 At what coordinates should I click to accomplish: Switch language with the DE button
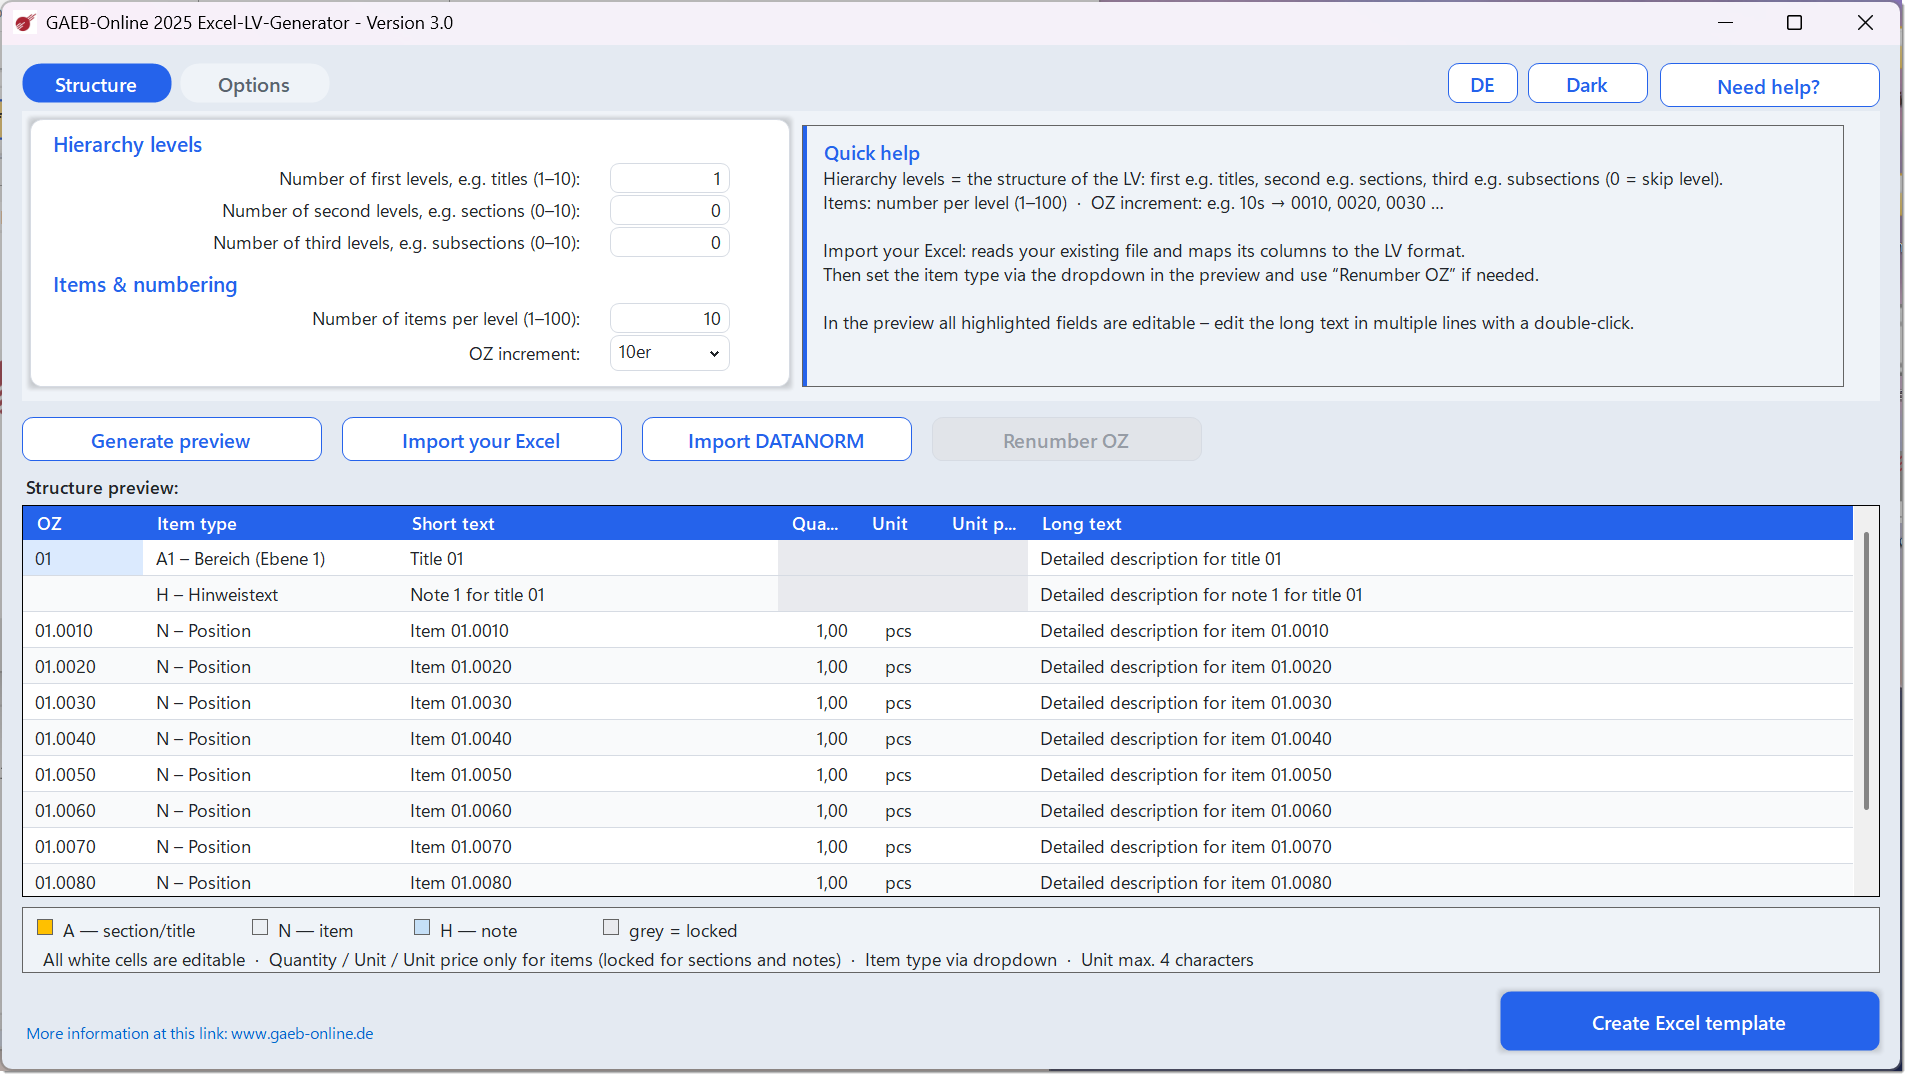point(1482,84)
